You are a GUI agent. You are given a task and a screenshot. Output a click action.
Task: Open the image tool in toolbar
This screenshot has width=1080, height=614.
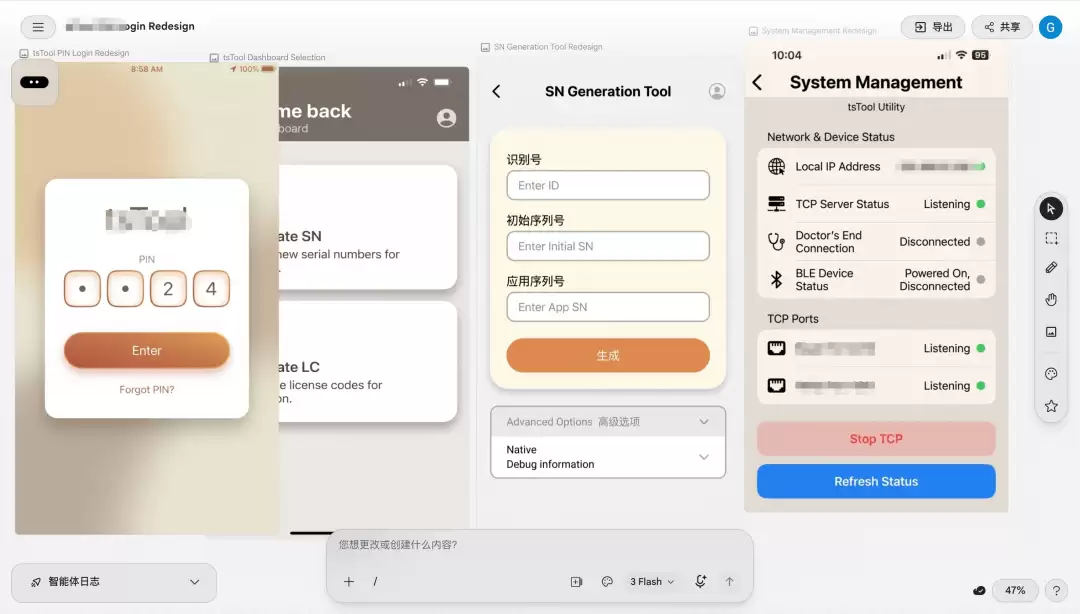1051,332
